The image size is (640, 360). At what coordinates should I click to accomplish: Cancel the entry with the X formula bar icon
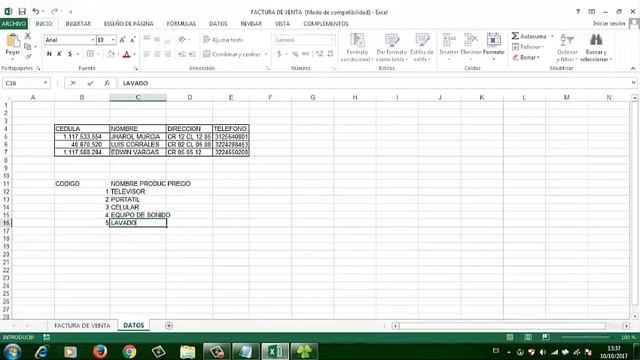[73, 83]
